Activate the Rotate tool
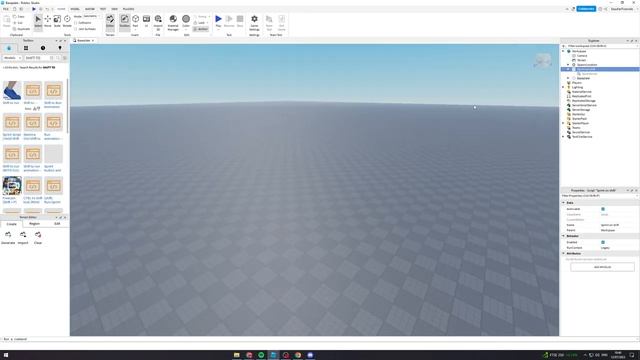 (67, 21)
